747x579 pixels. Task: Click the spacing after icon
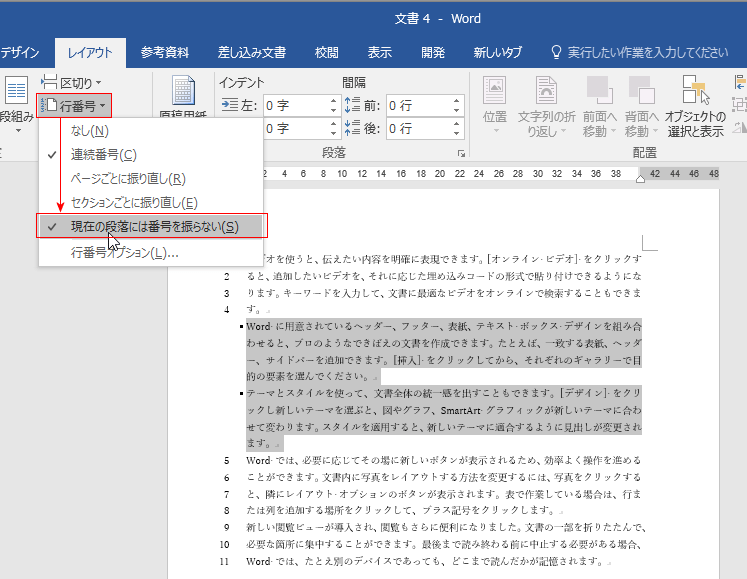click(353, 128)
